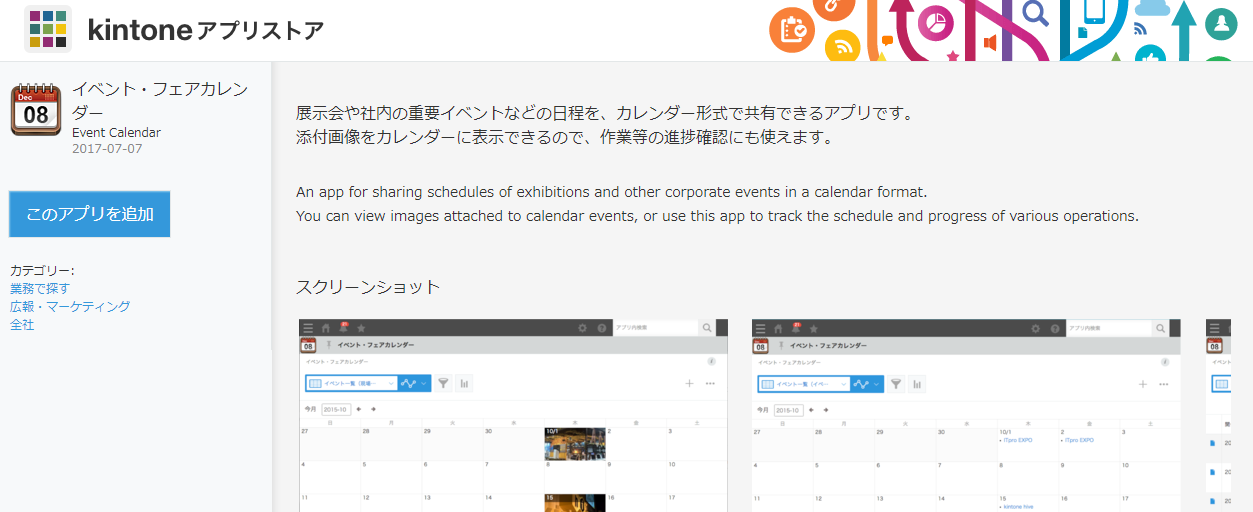
Task: Click the description line starting '展示会や社内の重要イベント'
Action: click(x=605, y=113)
